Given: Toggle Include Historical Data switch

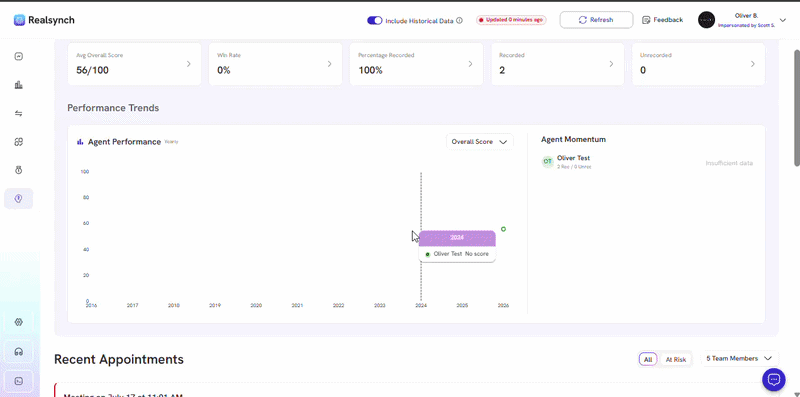Looking at the screenshot, I should [374, 20].
